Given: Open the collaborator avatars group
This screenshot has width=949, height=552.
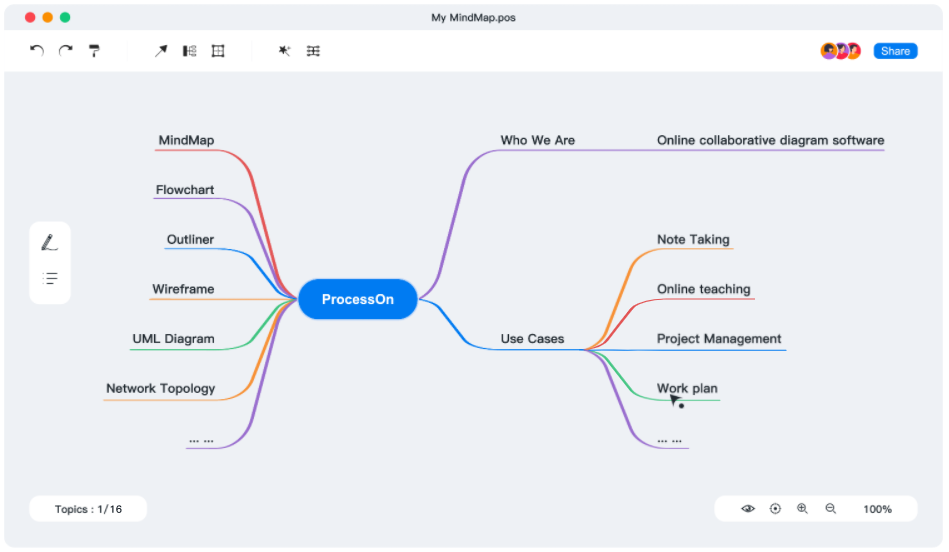Looking at the screenshot, I should tap(841, 51).
